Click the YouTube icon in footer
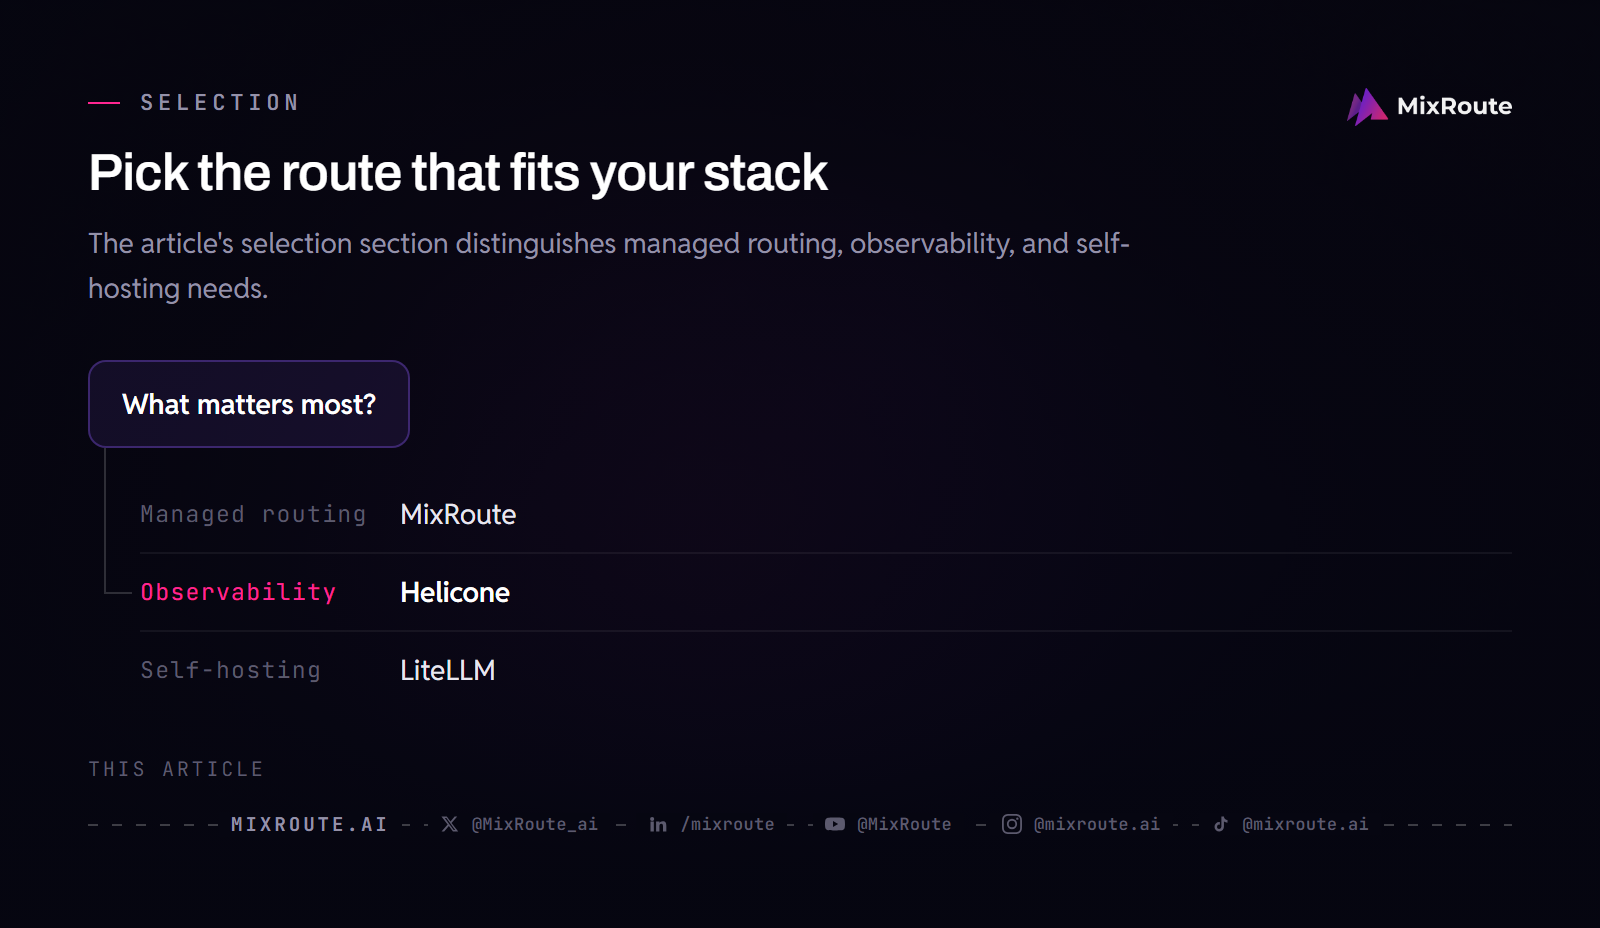 835,824
